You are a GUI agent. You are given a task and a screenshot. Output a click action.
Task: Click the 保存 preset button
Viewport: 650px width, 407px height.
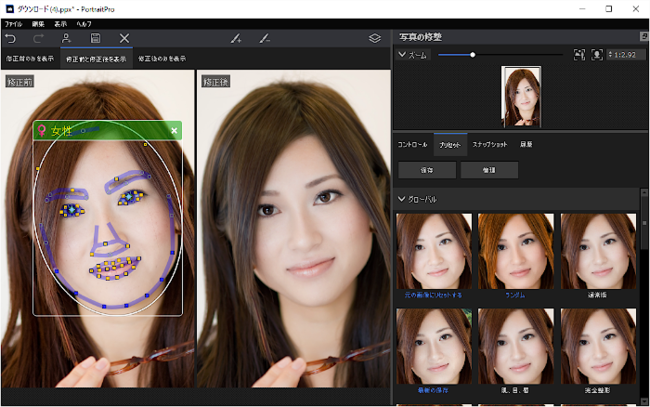pos(427,170)
